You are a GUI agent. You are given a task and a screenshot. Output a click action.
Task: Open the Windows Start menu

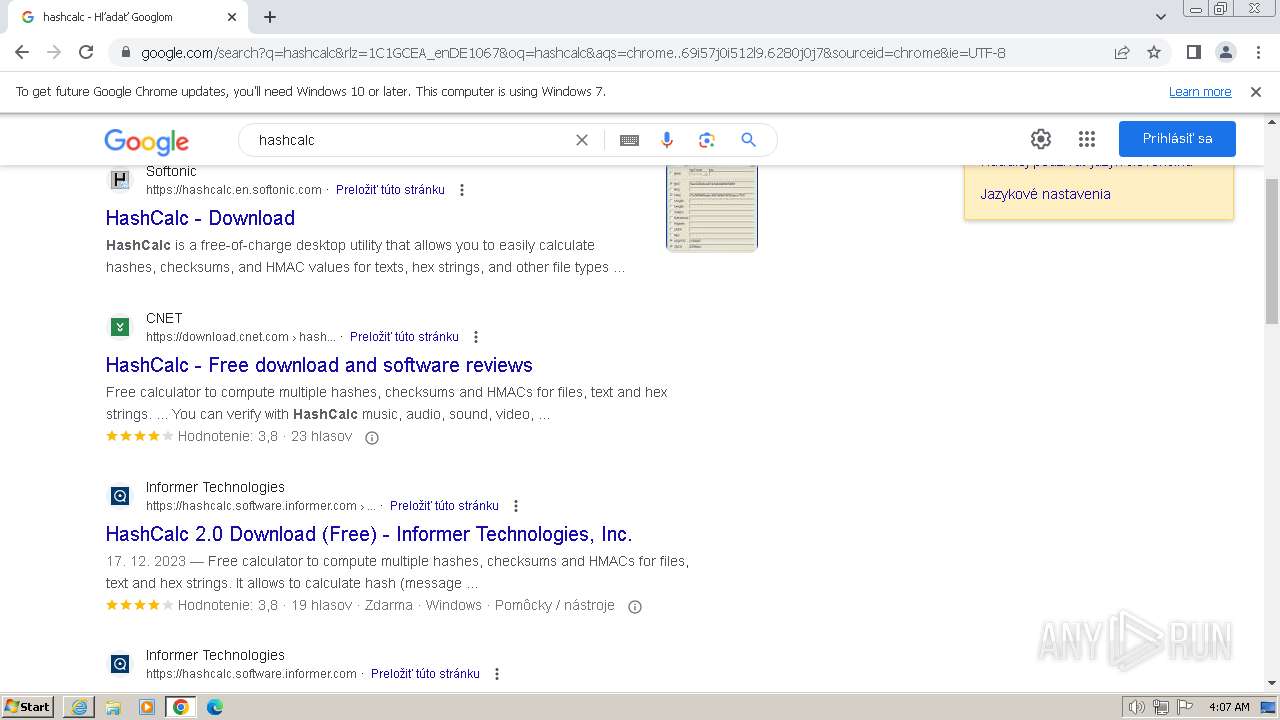pyautogui.click(x=28, y=707)
